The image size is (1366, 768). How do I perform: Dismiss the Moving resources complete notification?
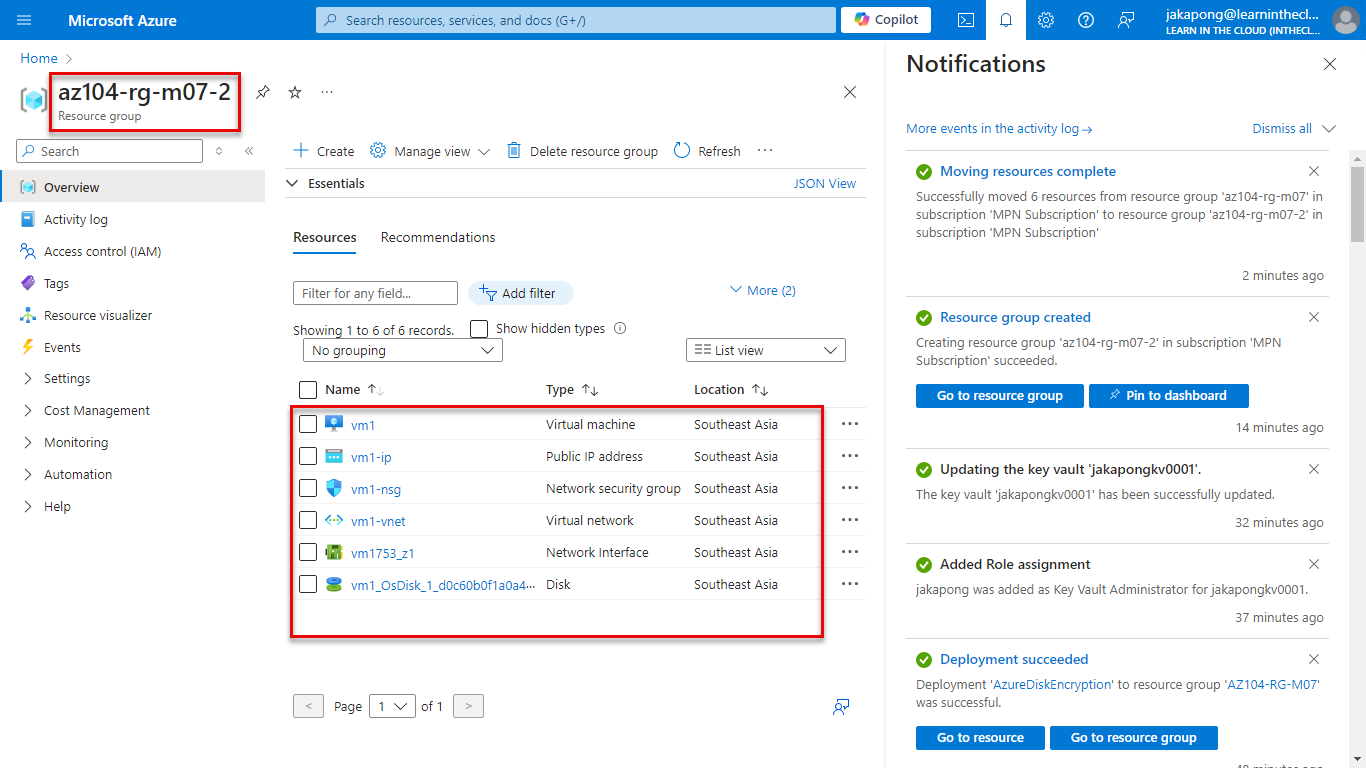click(1314, 171)
